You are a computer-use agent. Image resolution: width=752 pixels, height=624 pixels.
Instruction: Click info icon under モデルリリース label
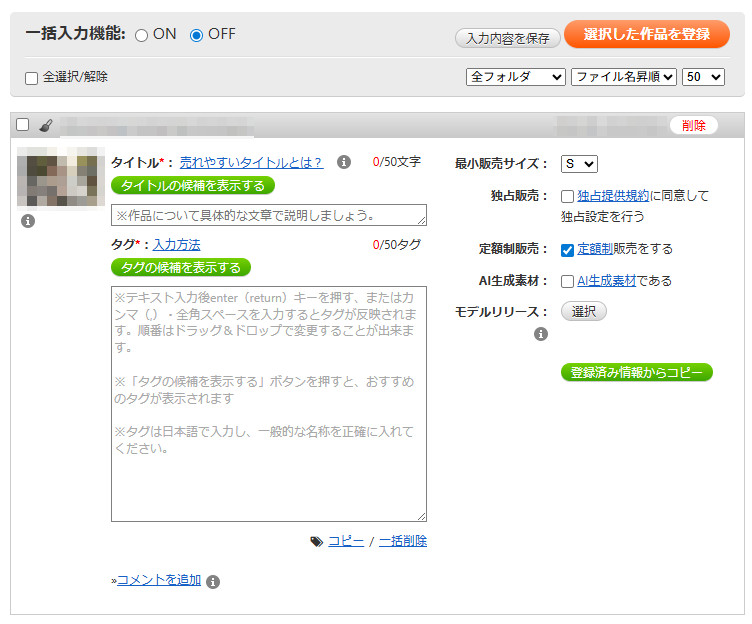[541, 334]
